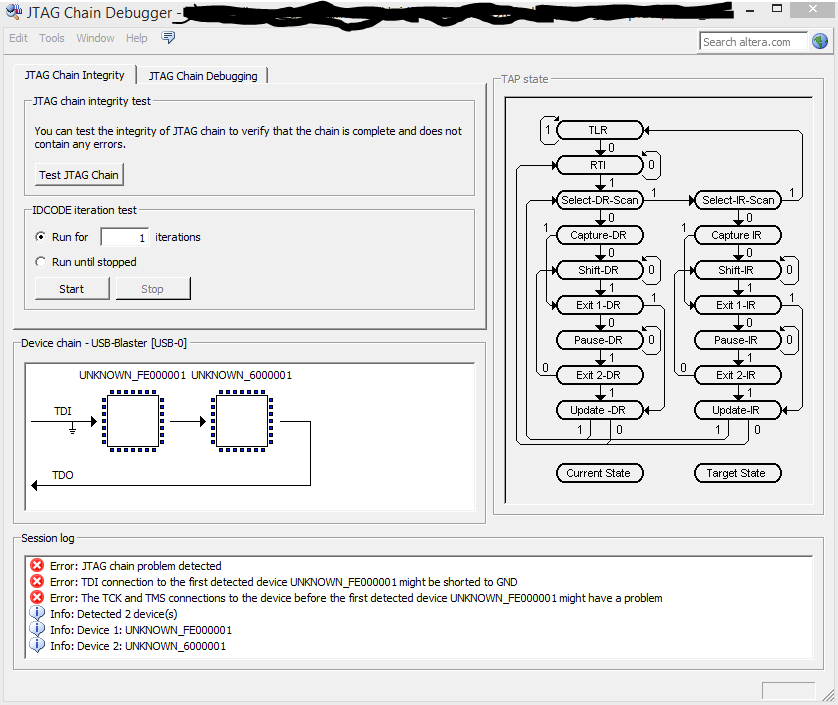
Task: Open the Help menu
Action: 136,38
